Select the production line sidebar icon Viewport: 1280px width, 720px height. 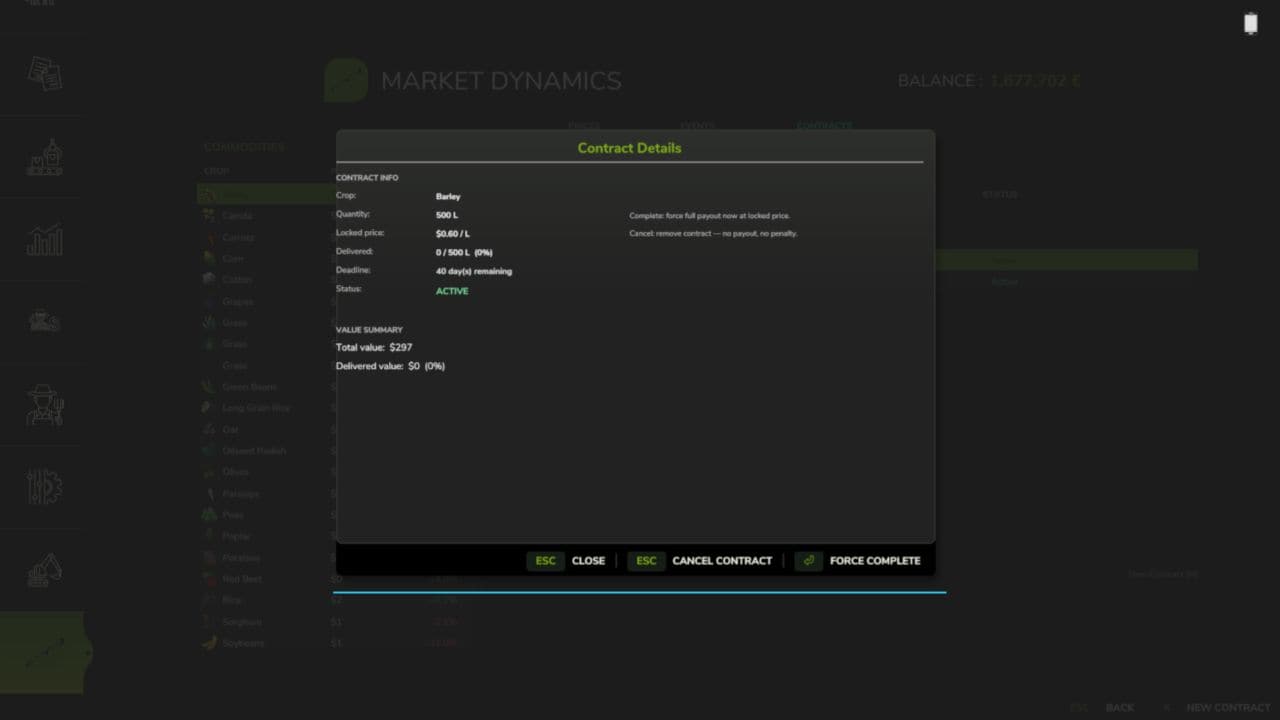(x=42, y=157)
